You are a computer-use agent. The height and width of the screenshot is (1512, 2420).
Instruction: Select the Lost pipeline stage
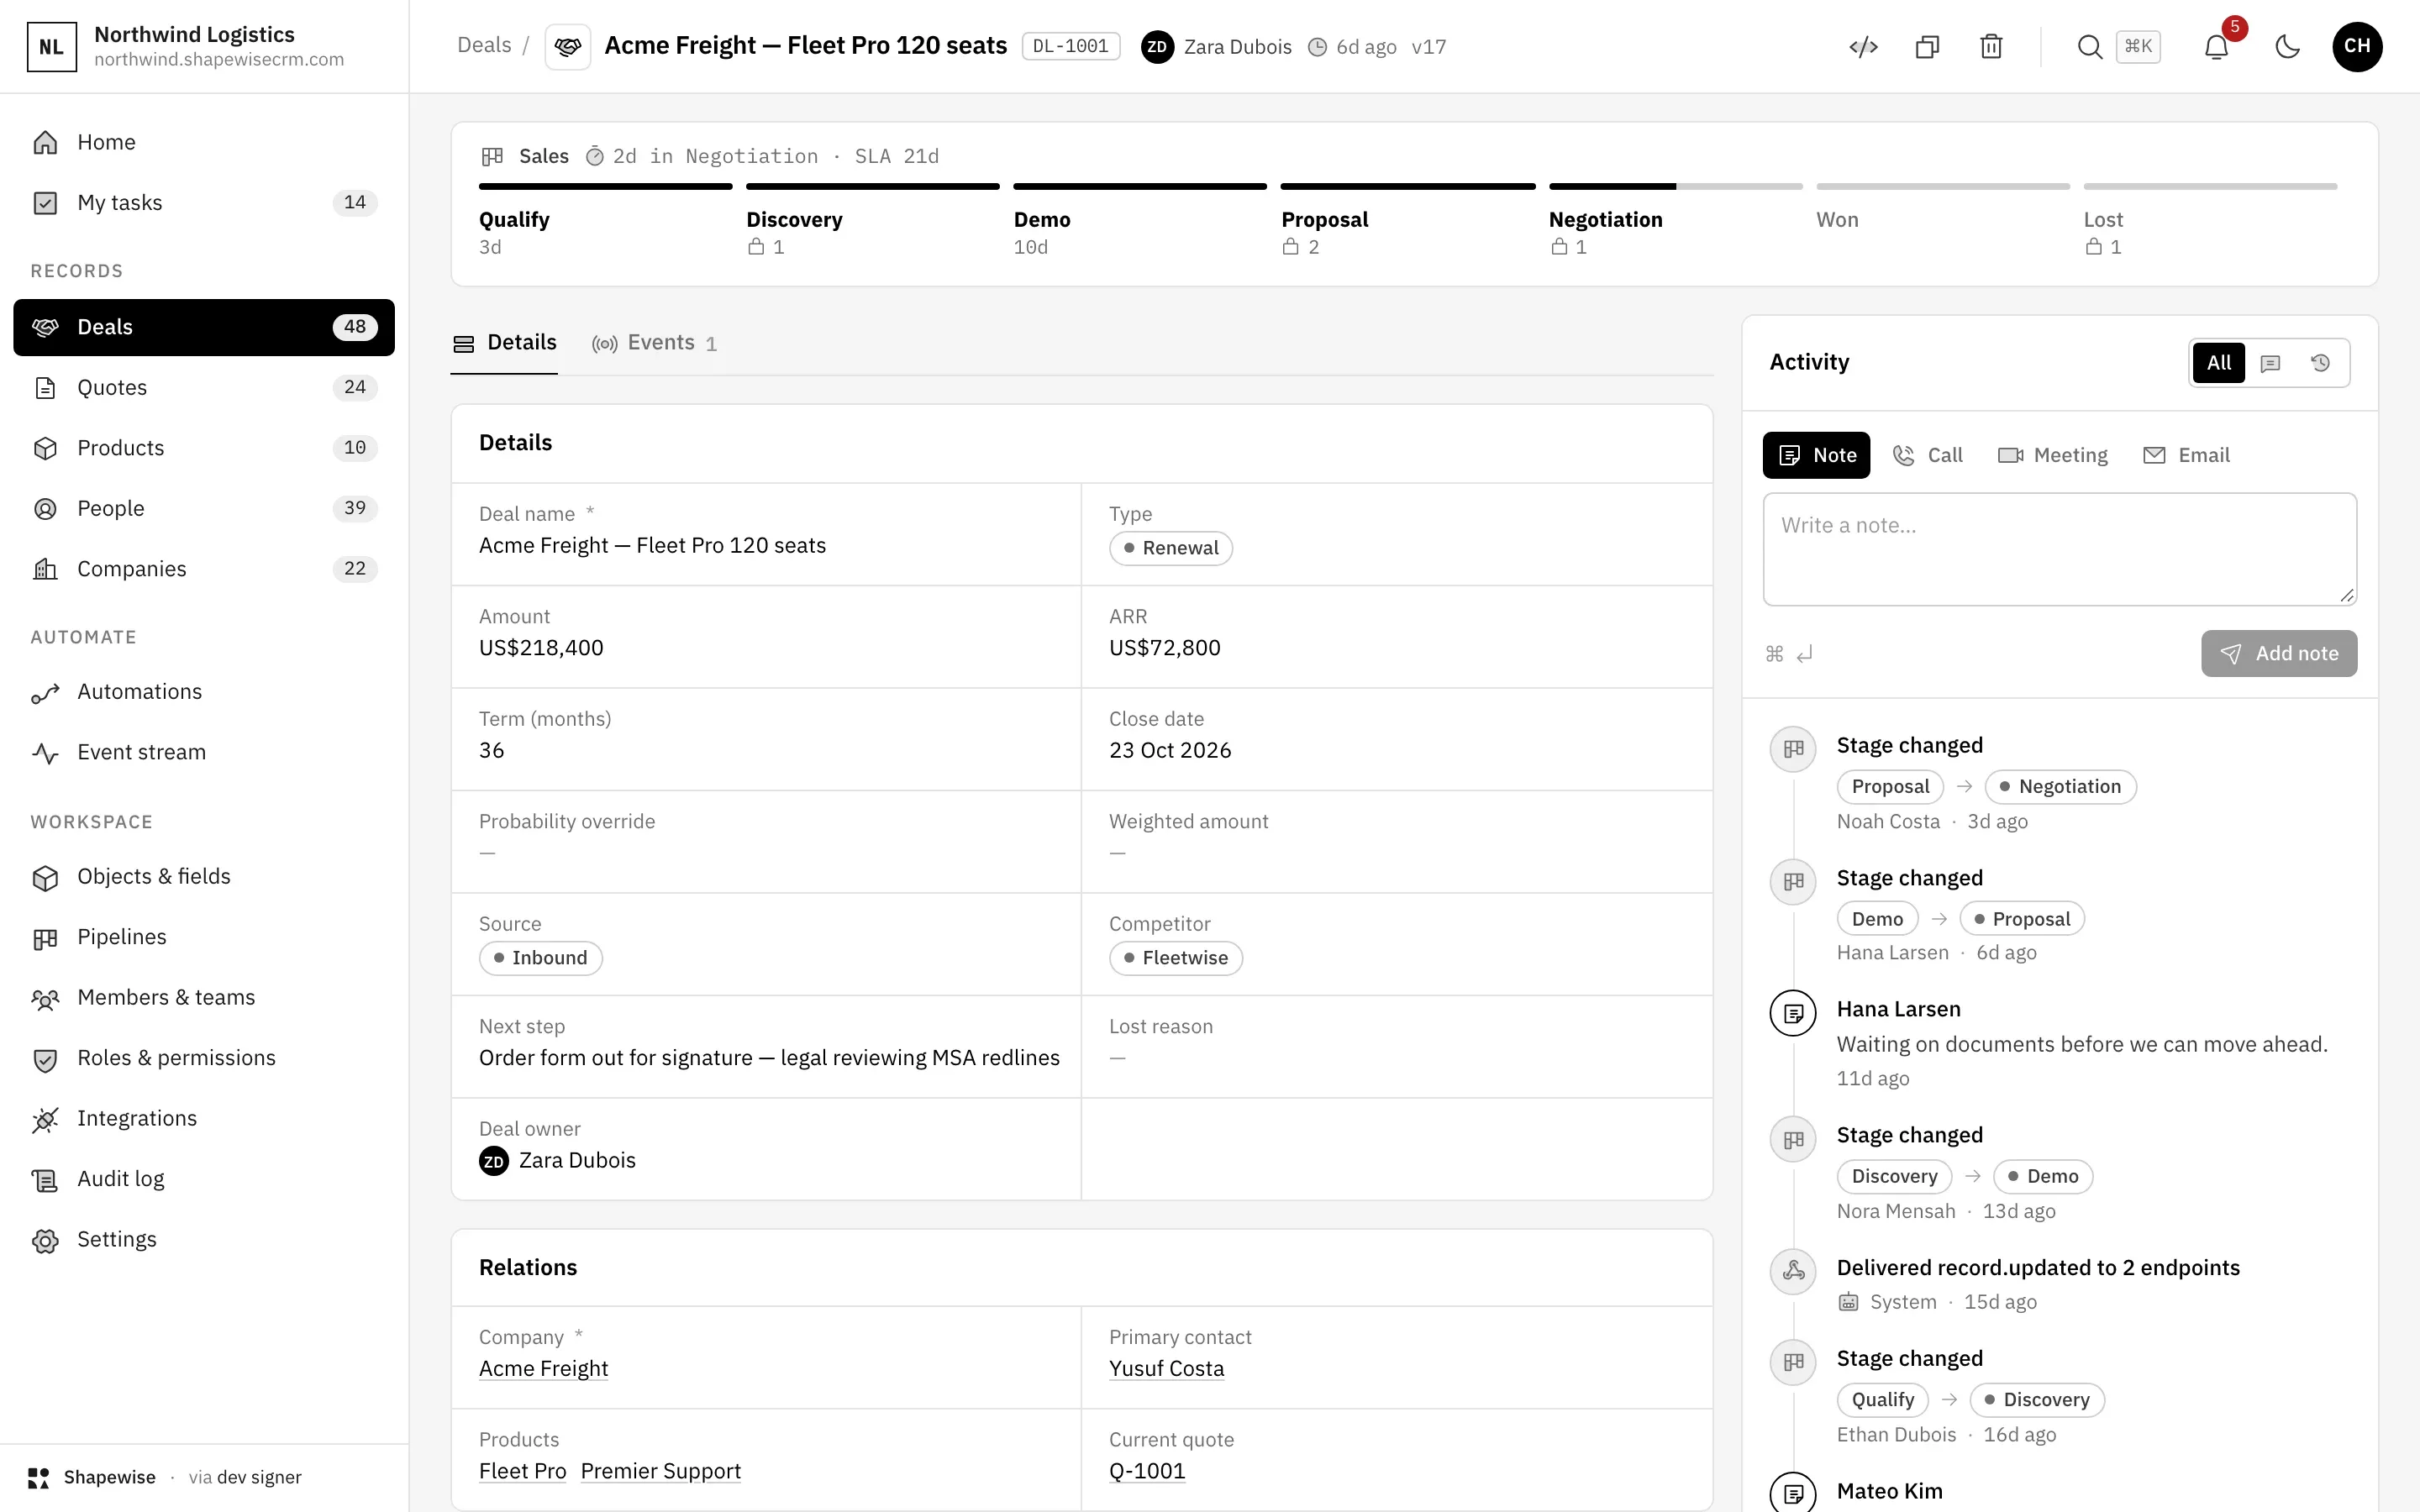click(x=2210, y=220)
